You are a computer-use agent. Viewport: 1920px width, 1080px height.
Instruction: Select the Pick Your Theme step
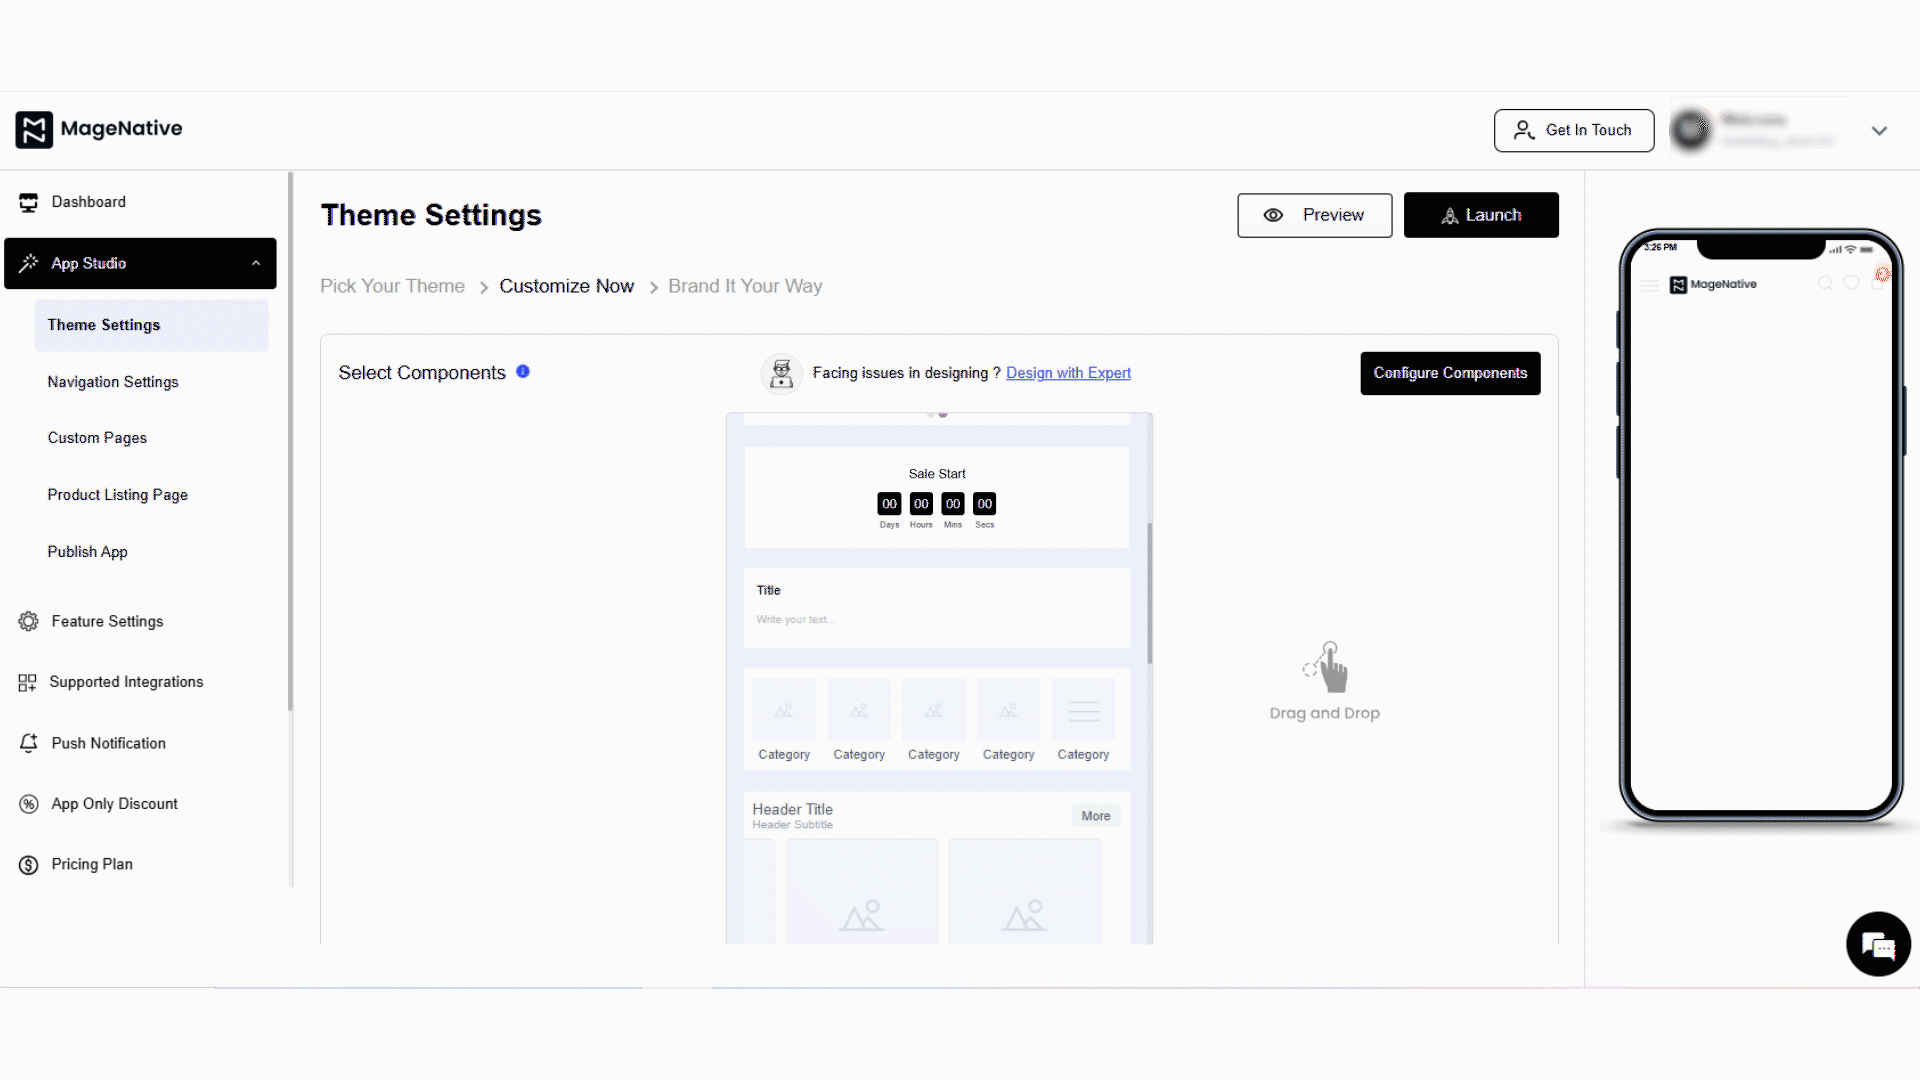[392, 286]
